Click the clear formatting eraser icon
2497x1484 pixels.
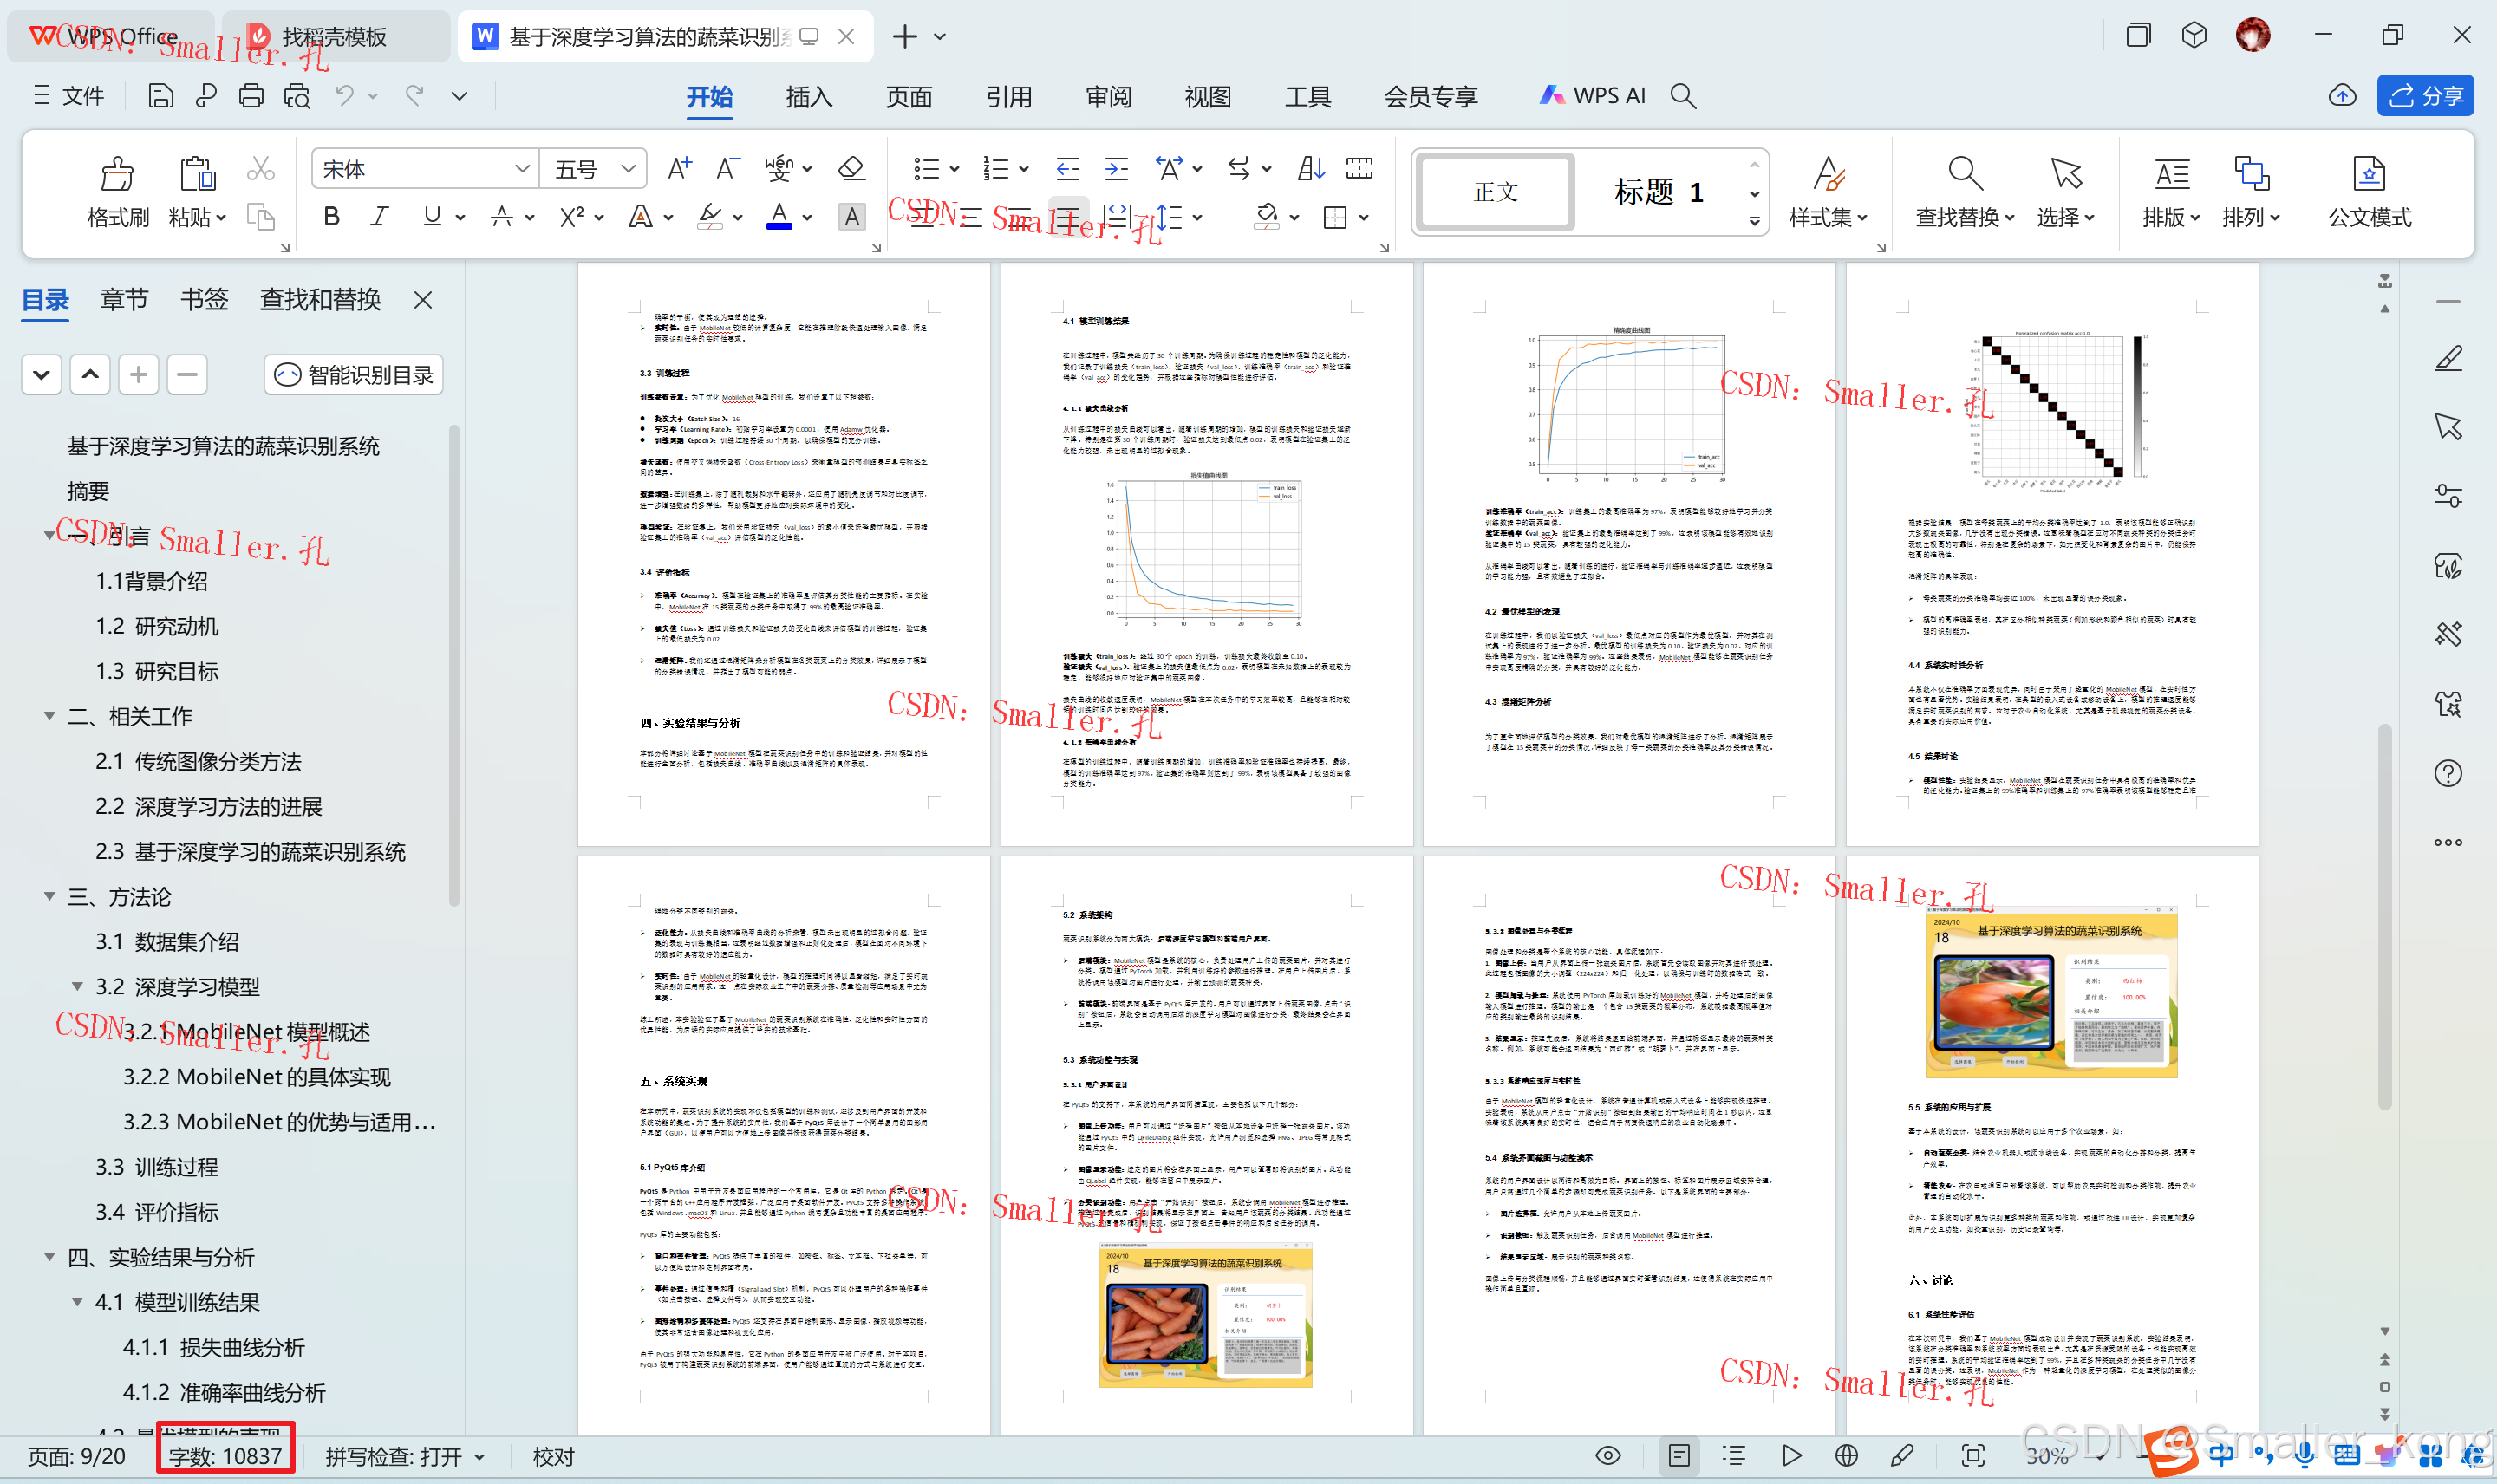click(851, 168)
